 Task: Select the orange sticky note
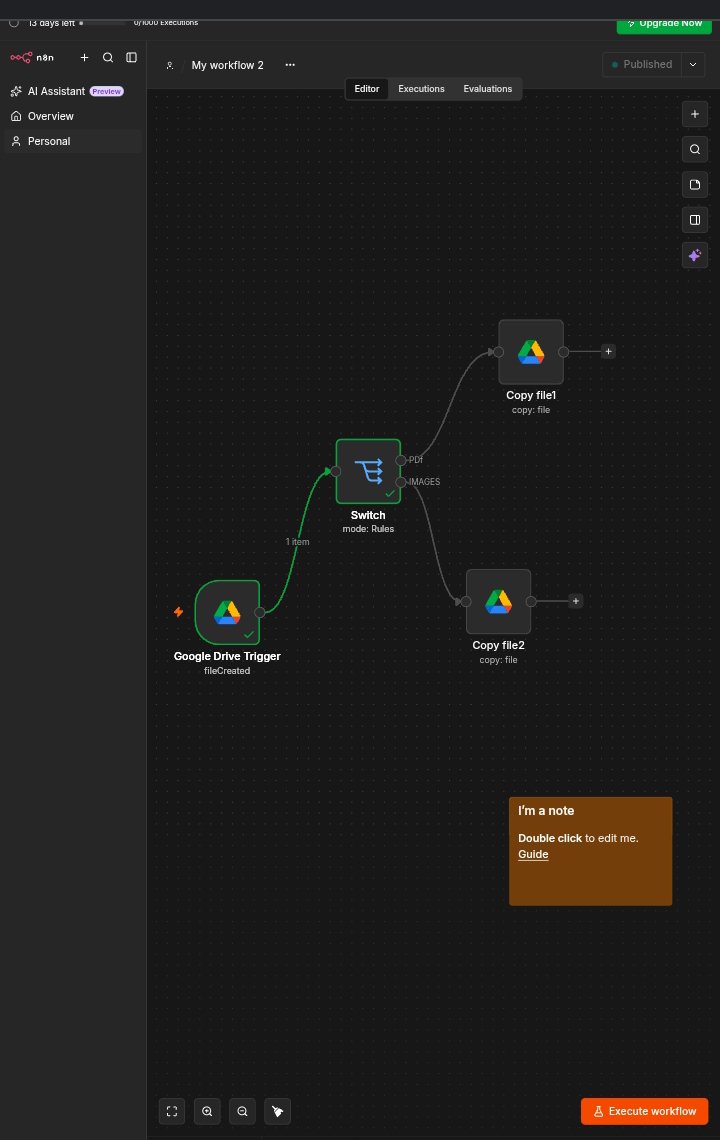(591, 851)
